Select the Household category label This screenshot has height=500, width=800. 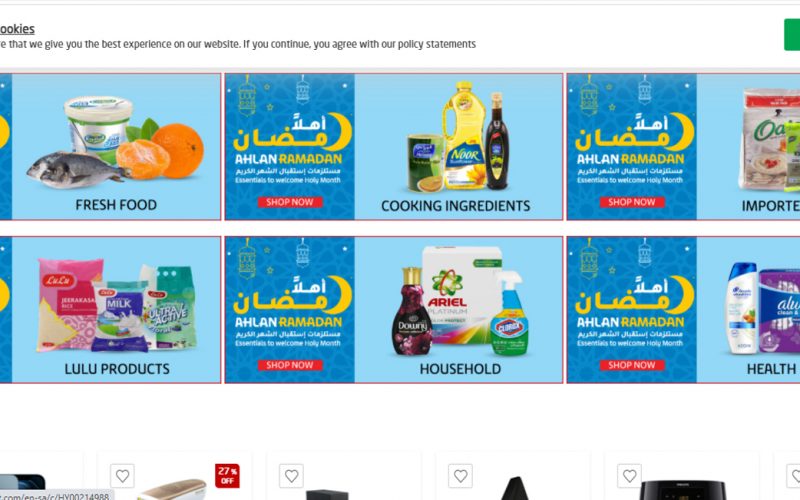(460, 369)
